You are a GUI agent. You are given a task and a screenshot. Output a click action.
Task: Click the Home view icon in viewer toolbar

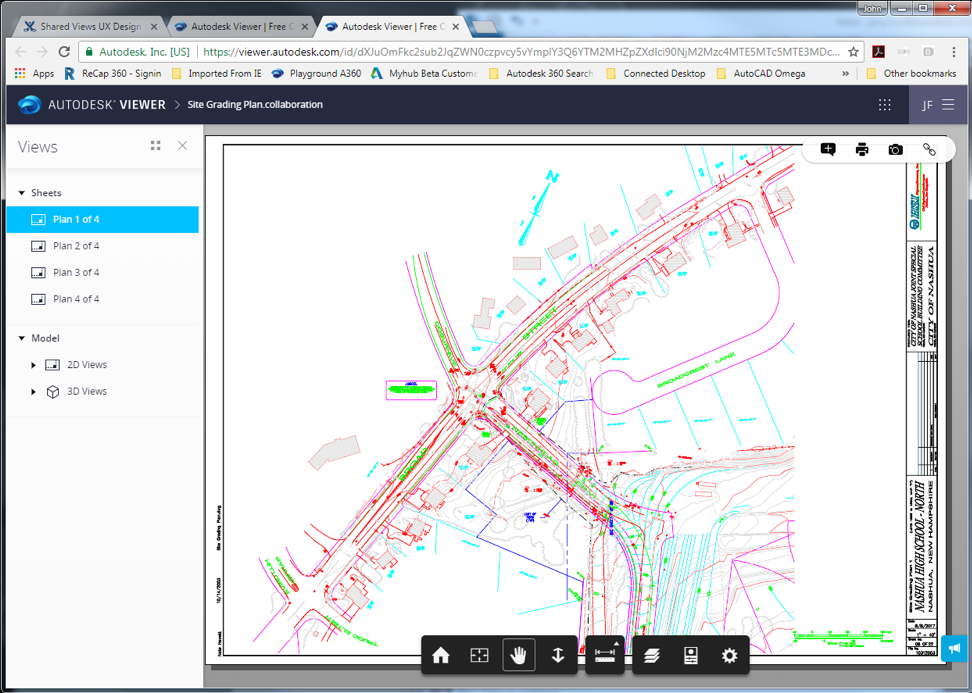pos(441,656)
